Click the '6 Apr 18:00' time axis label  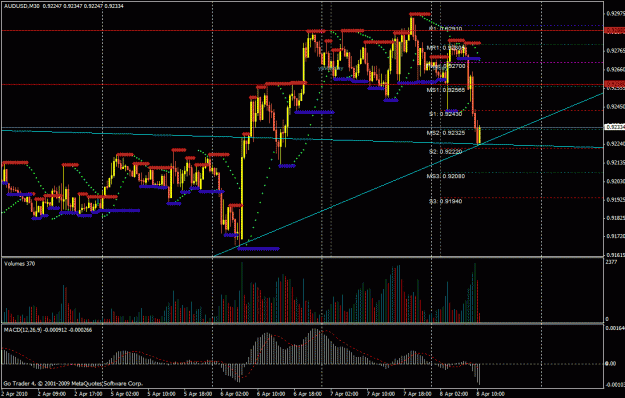(x=308, y=394)
